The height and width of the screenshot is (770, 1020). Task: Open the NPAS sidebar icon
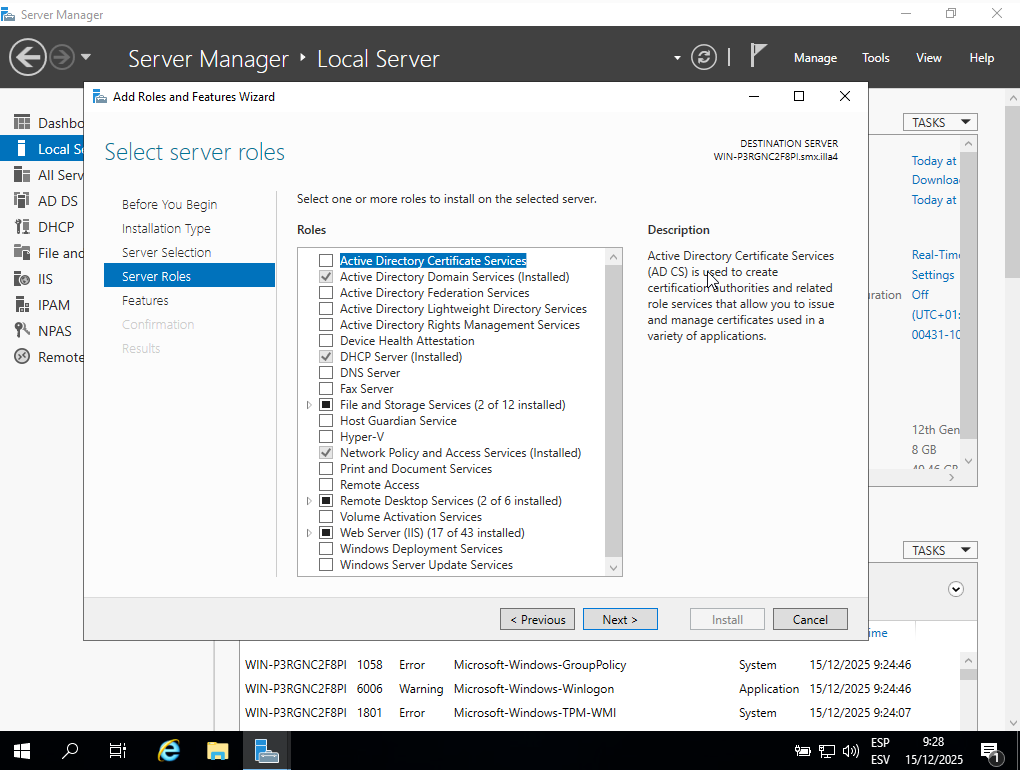pyautogui.click(x=21, y=331)
